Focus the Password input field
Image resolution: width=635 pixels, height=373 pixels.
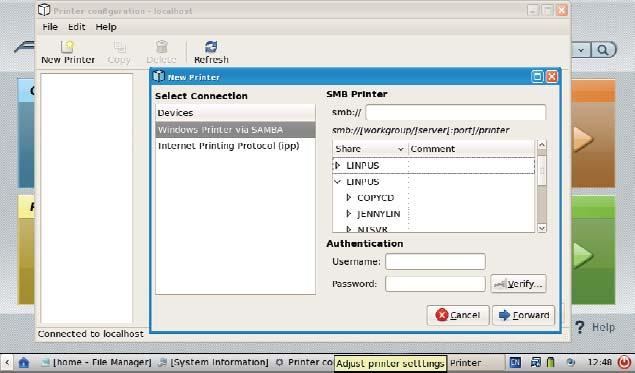pyautogui.click(x=435, y=284)
